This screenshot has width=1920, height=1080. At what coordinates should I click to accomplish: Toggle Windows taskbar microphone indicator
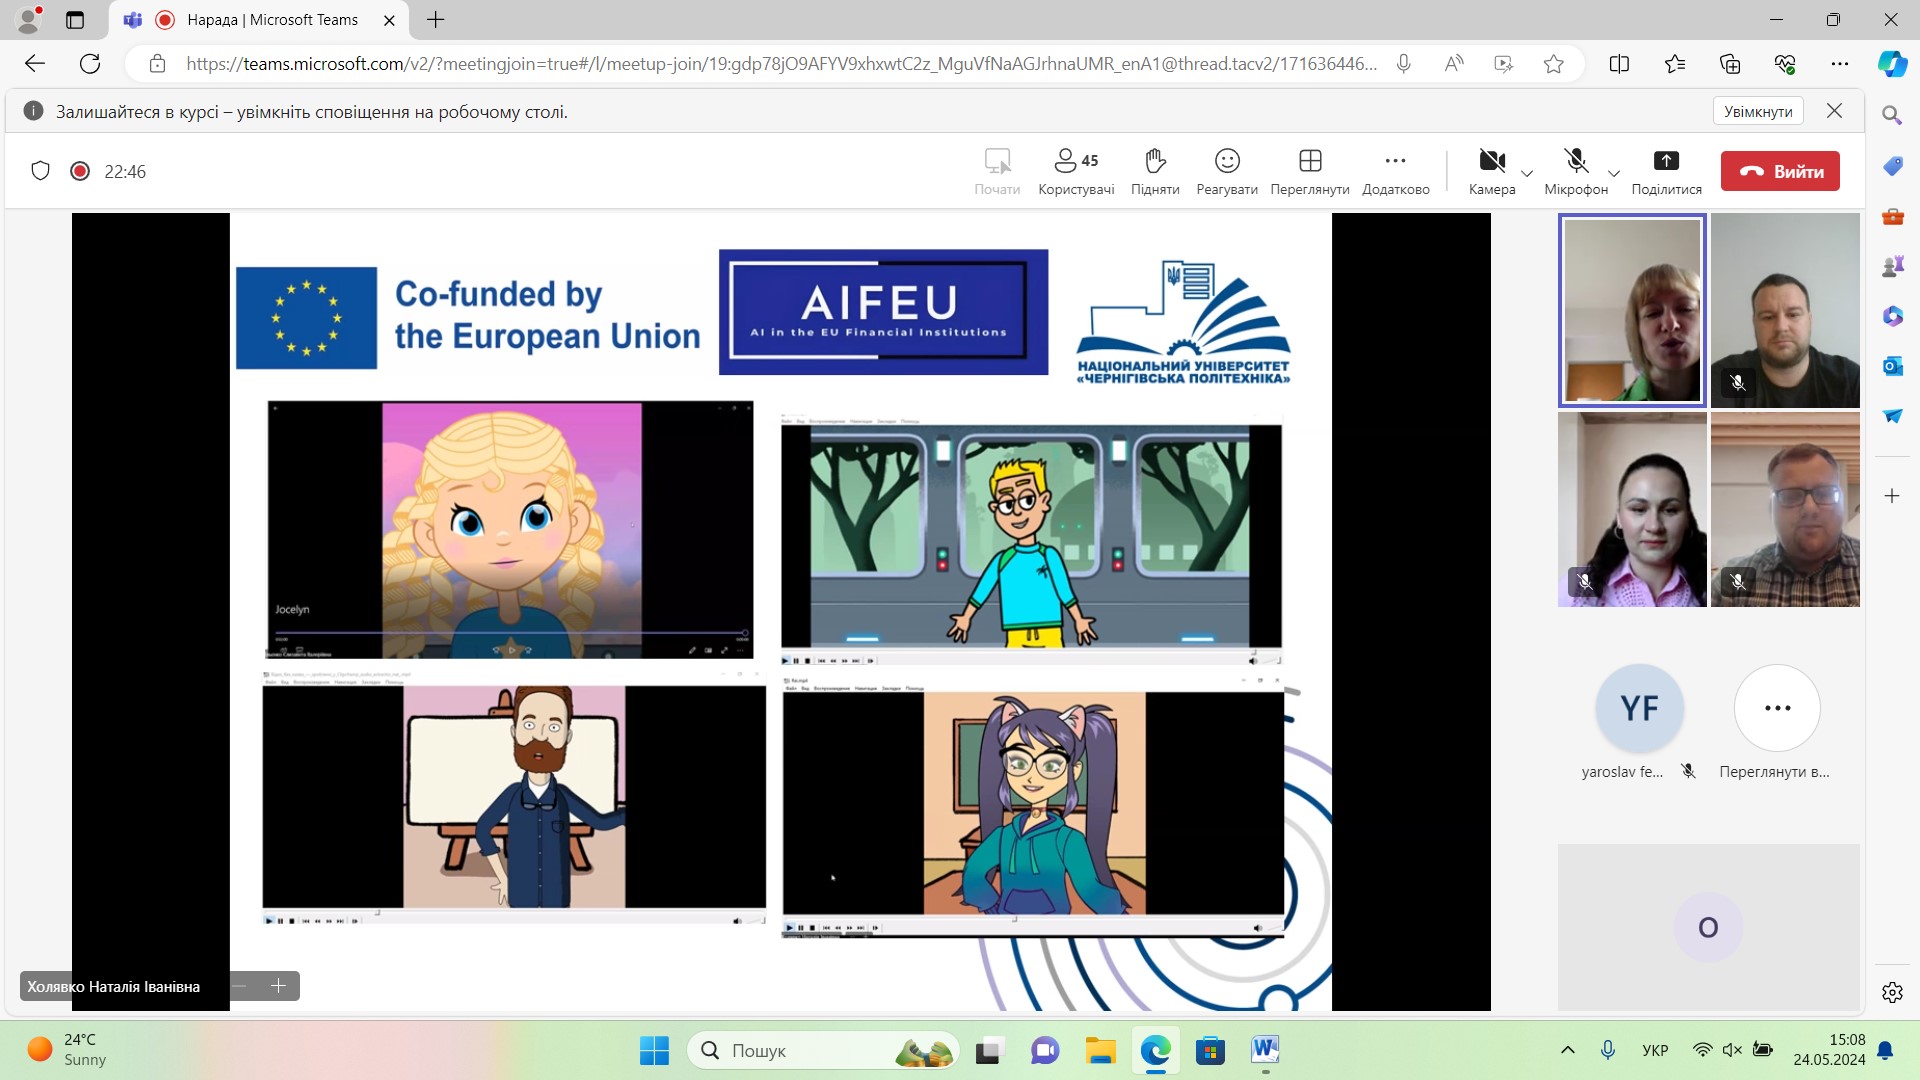1607,1050
